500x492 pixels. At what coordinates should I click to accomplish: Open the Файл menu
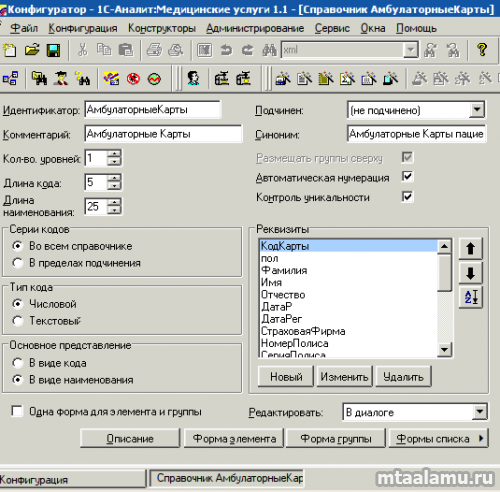coord(24,28)
